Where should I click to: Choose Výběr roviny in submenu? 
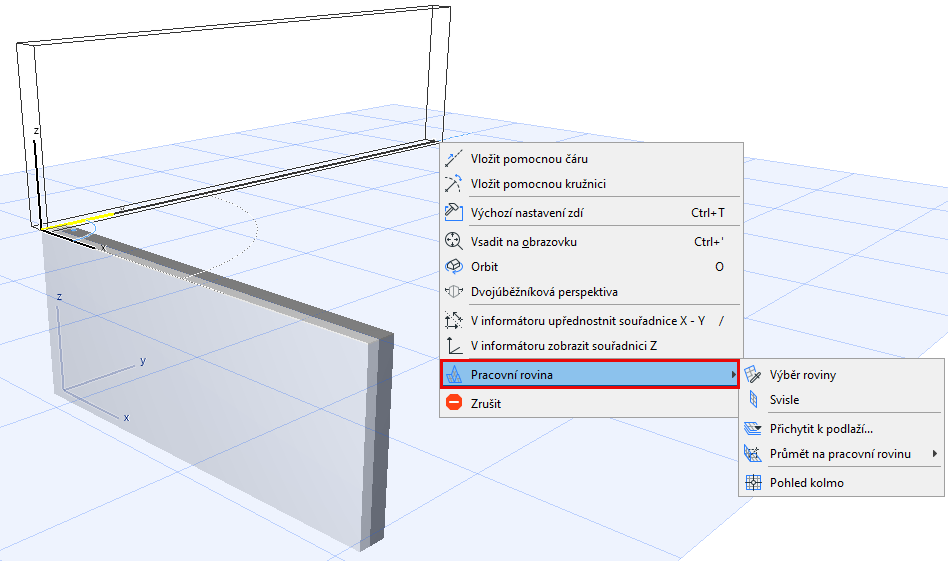coord(842,375)
